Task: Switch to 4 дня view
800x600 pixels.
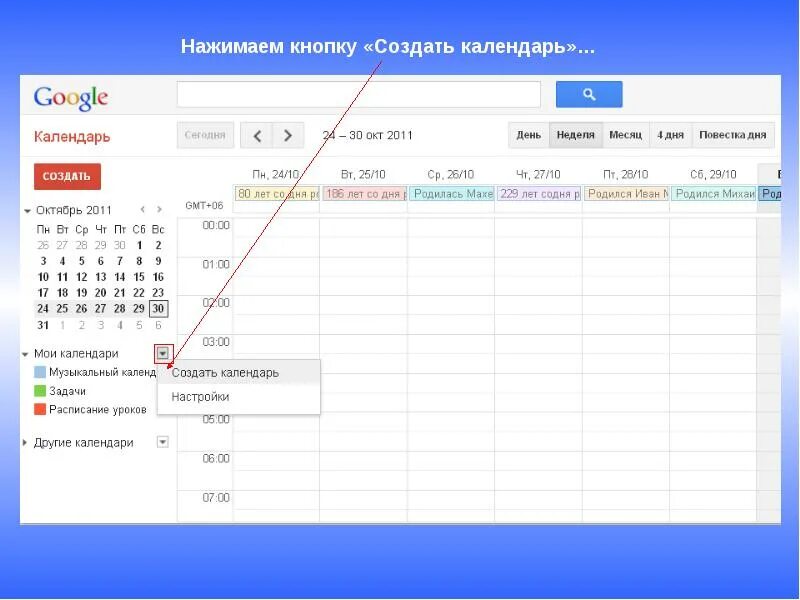Action: pos(670,135)
